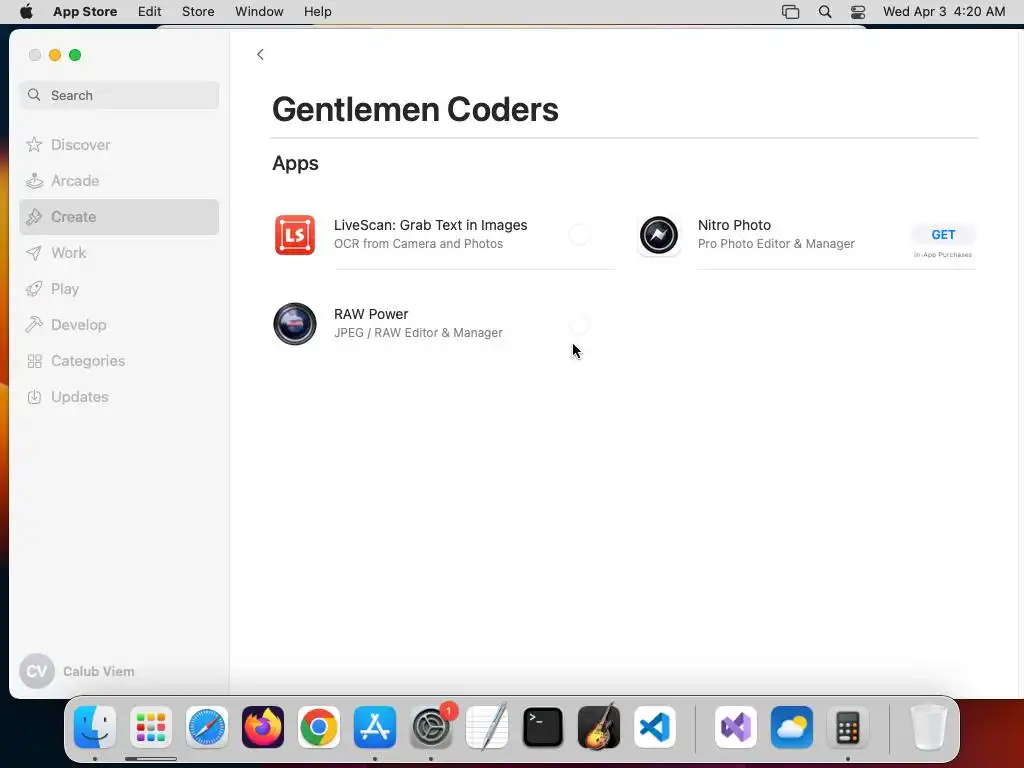Image resolution: width=1024 pixels, height=768 pixels.
Task: Click the Stage Manager menu bar icon
Action: pos(790,12)
